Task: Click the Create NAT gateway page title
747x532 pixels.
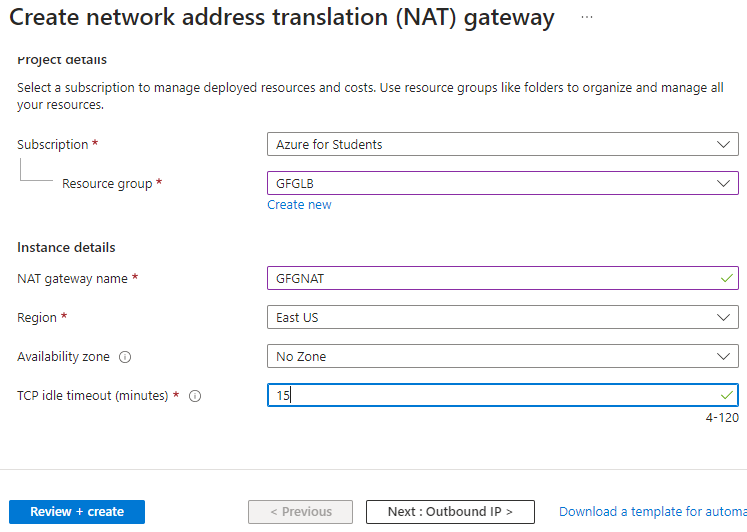Action: (281, 18)
